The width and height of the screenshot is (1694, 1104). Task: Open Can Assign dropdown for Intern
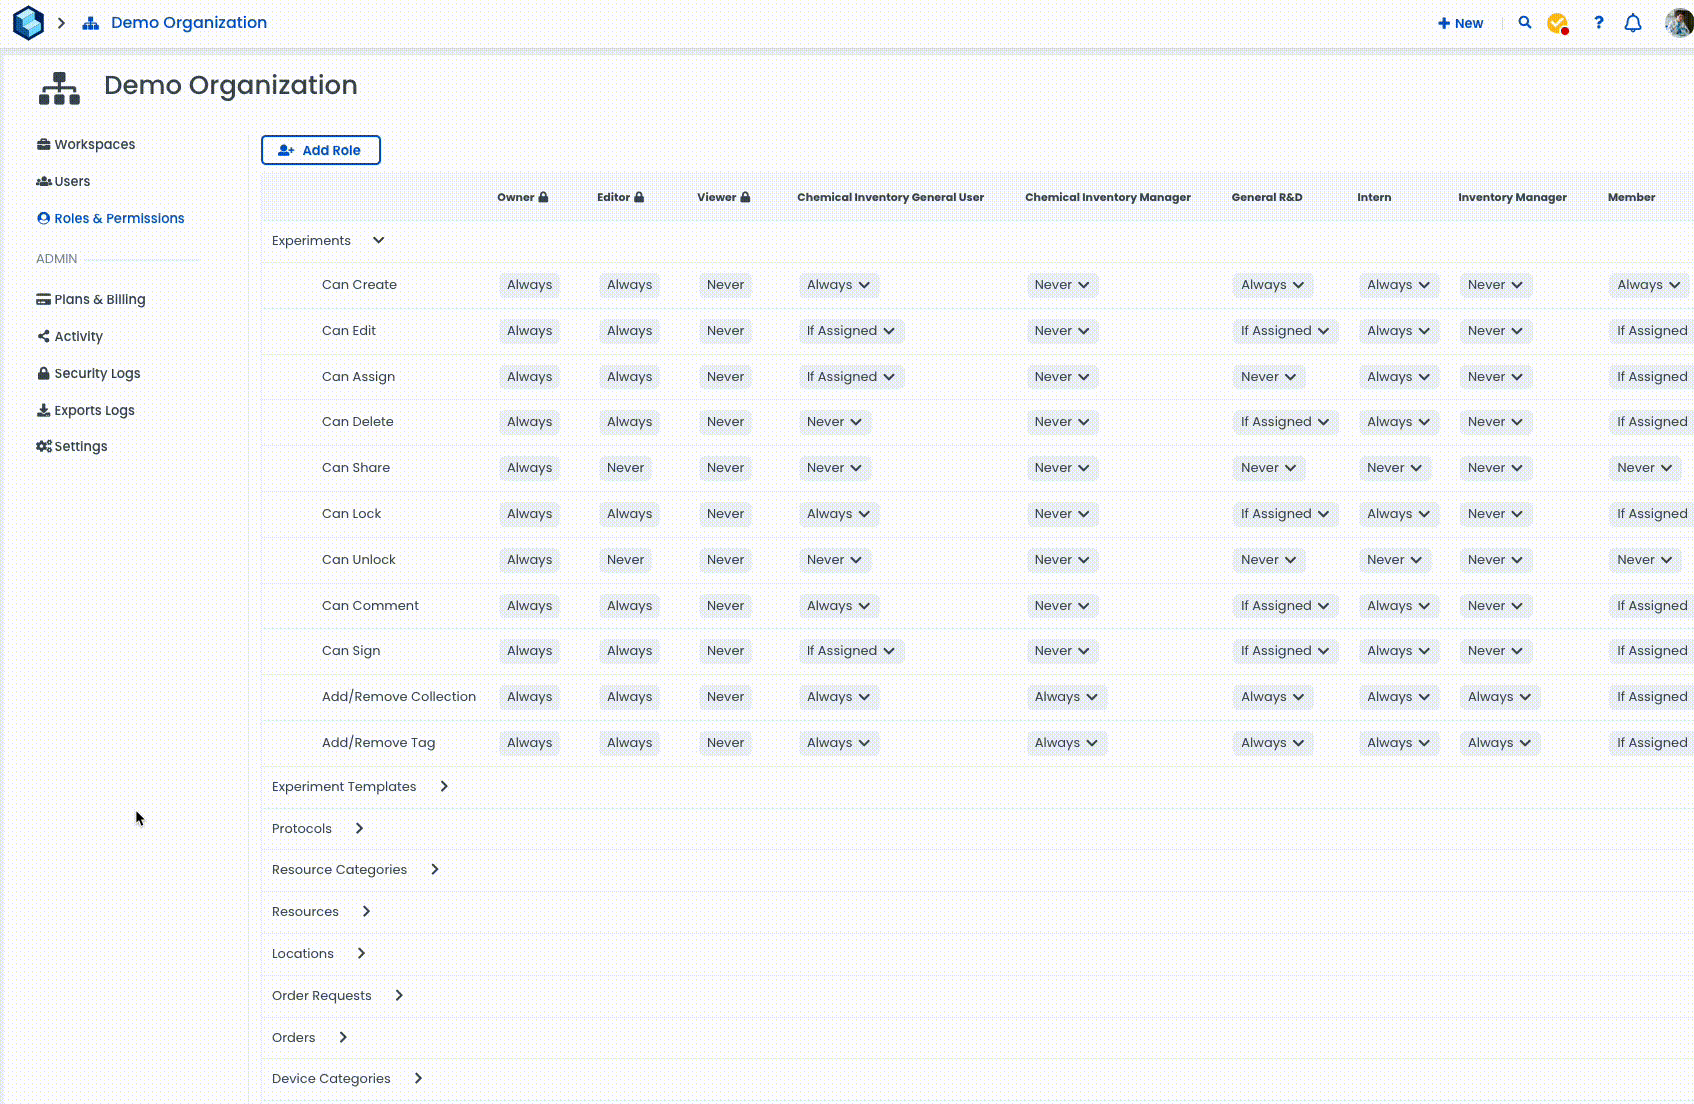1399,377
